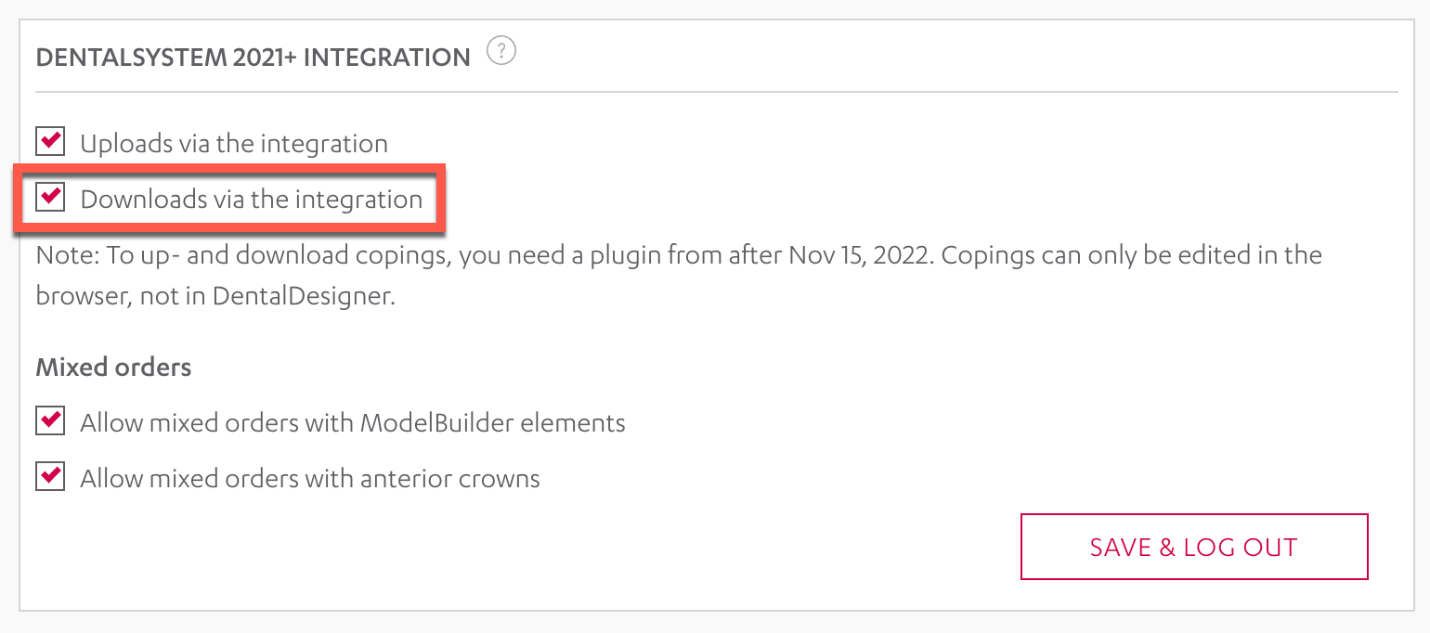1430x633 pixels.
Task: Toggle Downloads via the integration checkbox
Action: [50, 197]
